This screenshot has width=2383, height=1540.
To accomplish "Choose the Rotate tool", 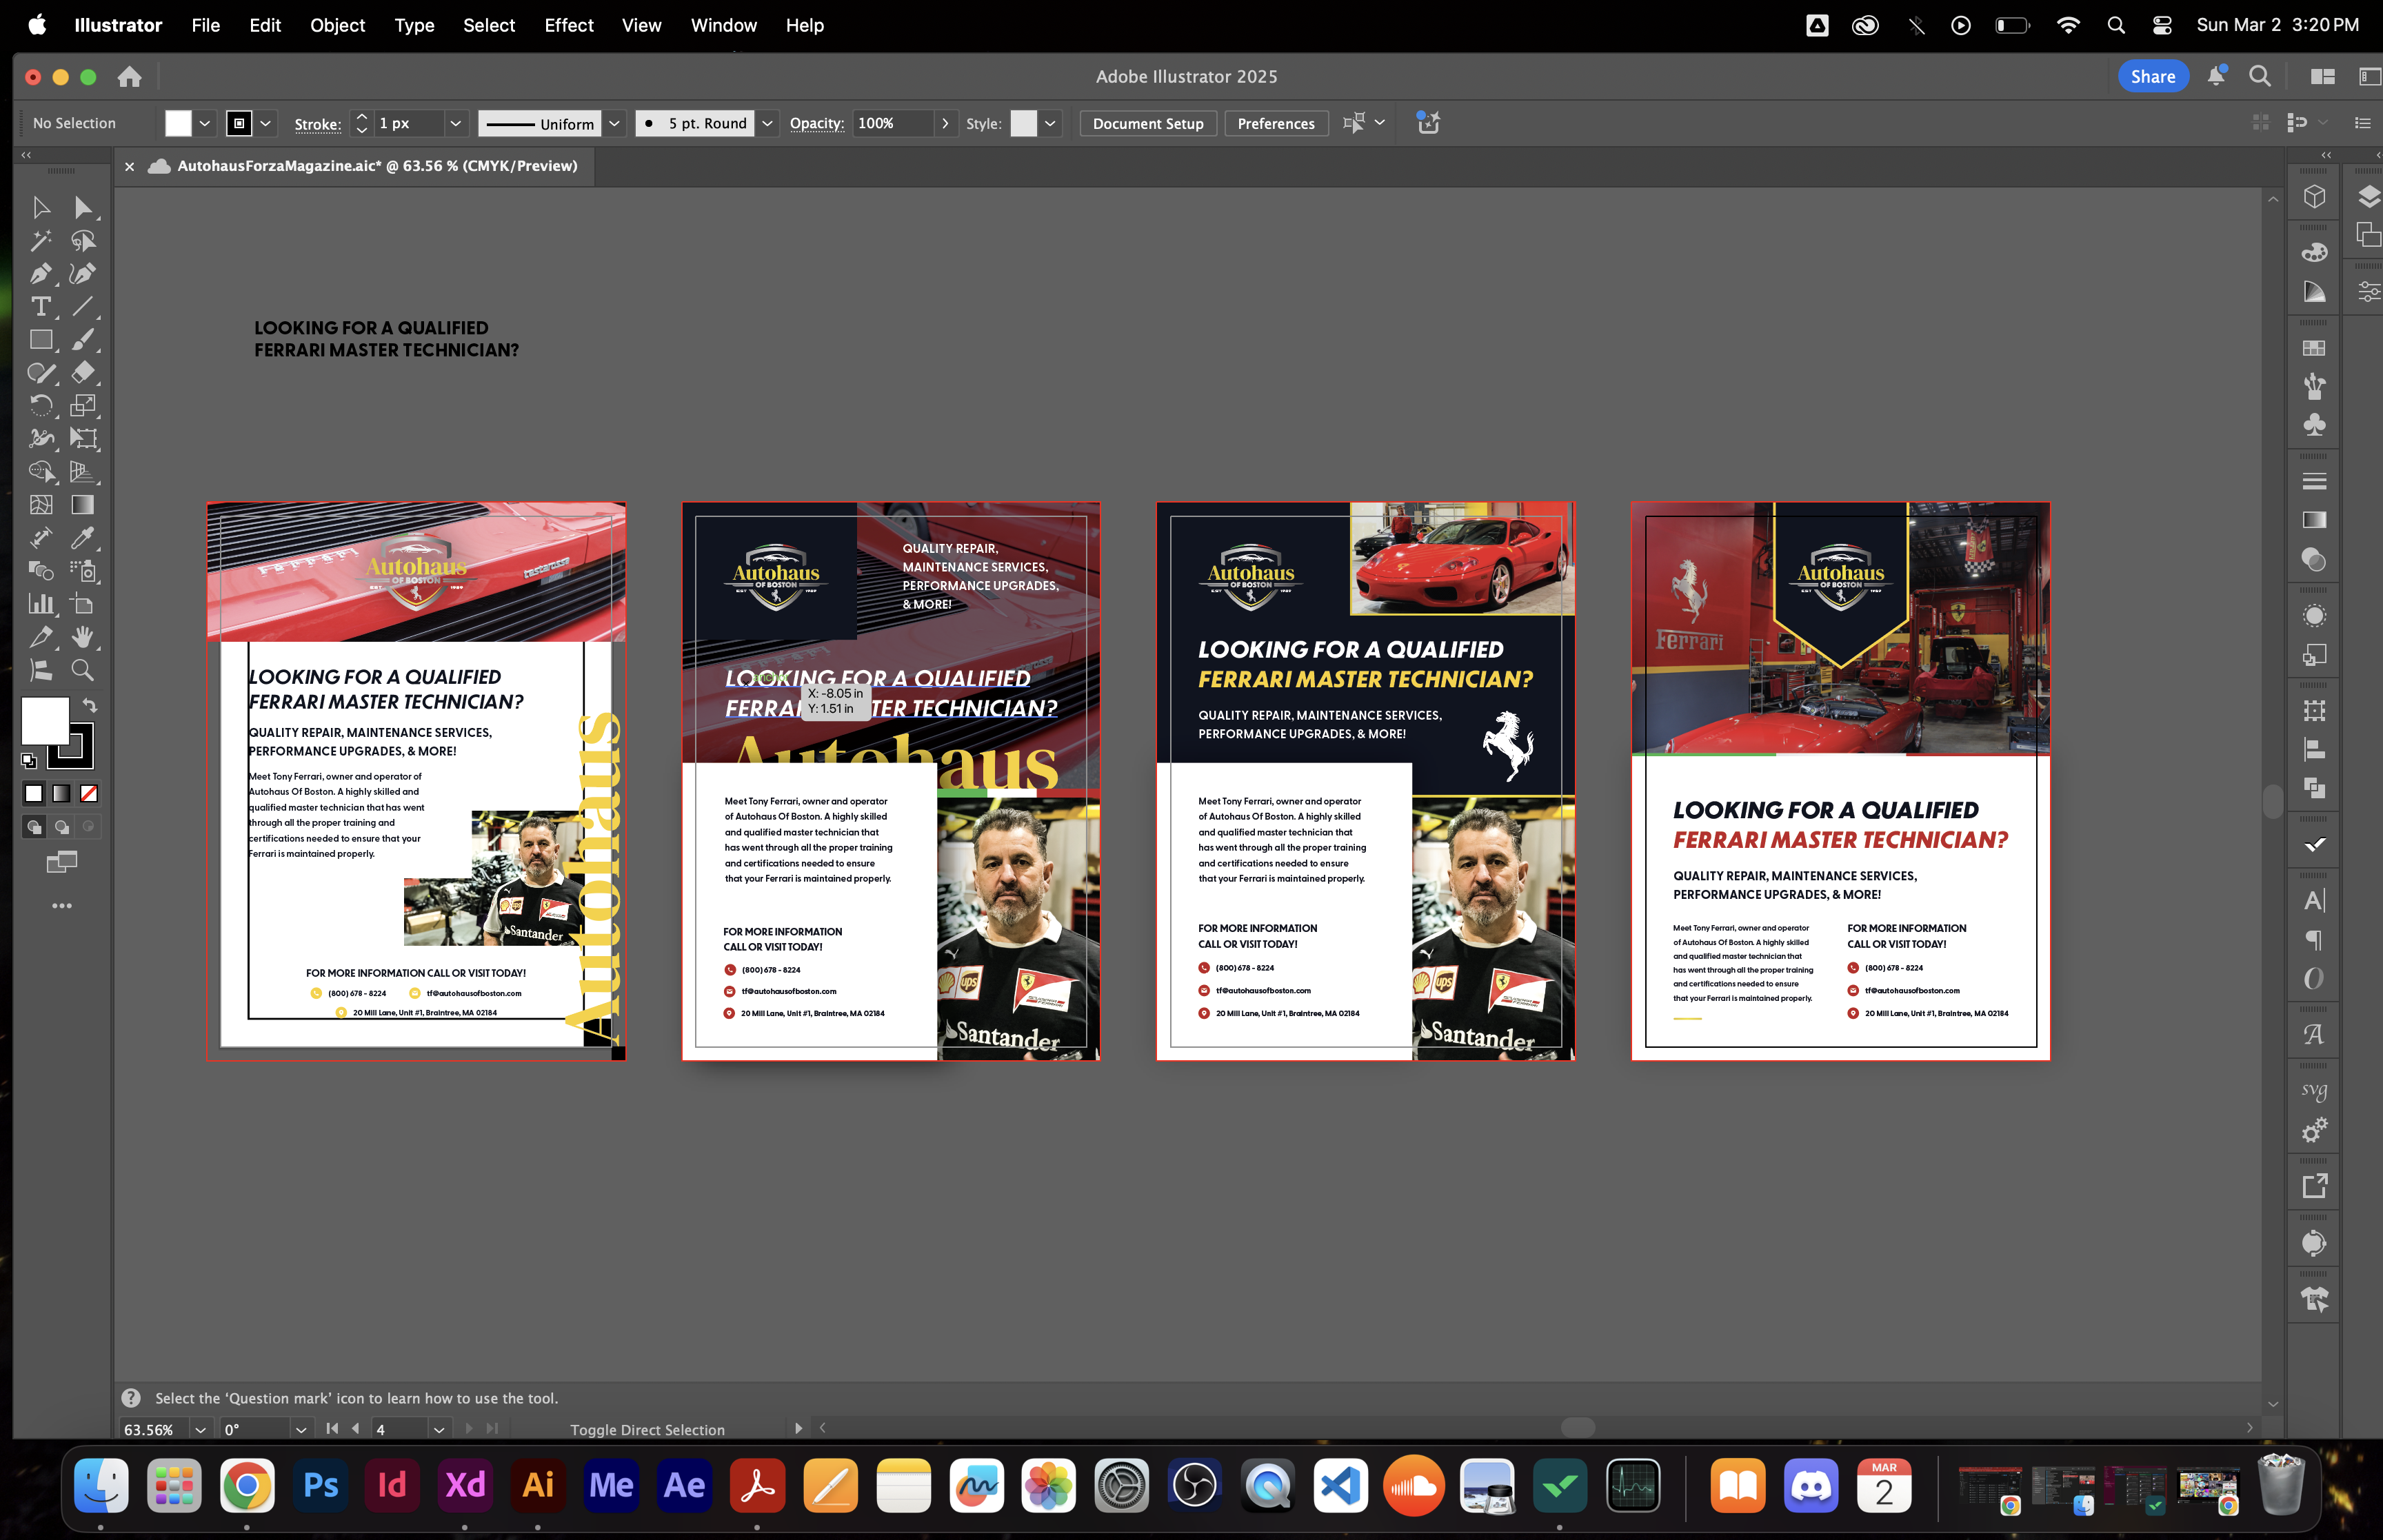I will pyautogui.click(x=40, y=406).
